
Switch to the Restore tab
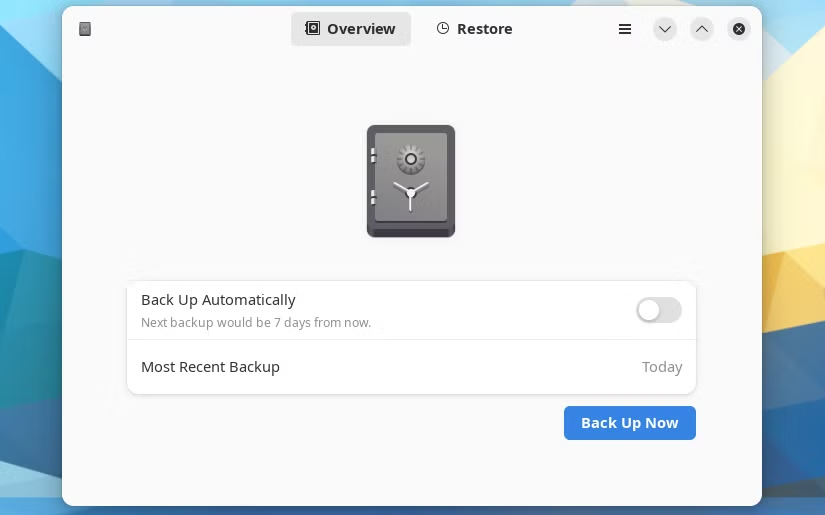coord(475,29)
